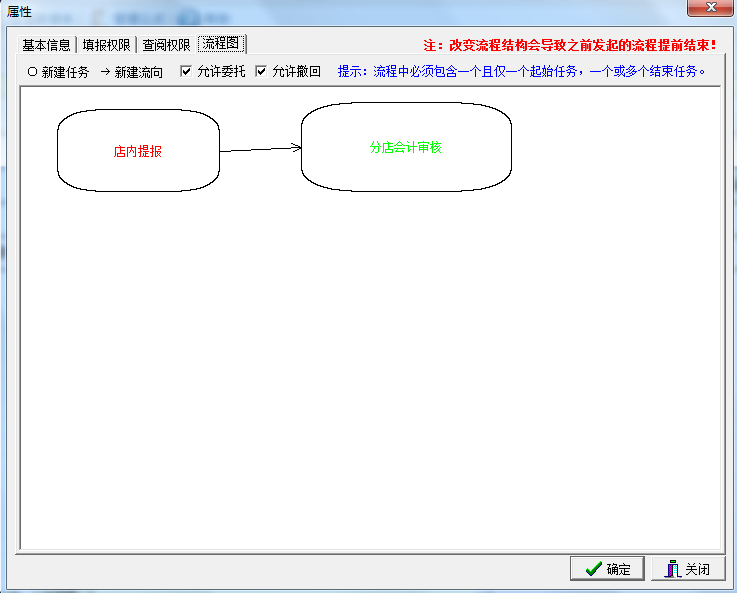Select the 分店会计审核 task node

406,147
